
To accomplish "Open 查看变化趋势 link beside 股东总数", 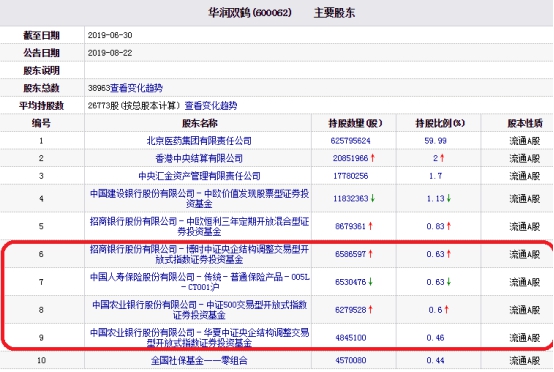I will (136, 88).
